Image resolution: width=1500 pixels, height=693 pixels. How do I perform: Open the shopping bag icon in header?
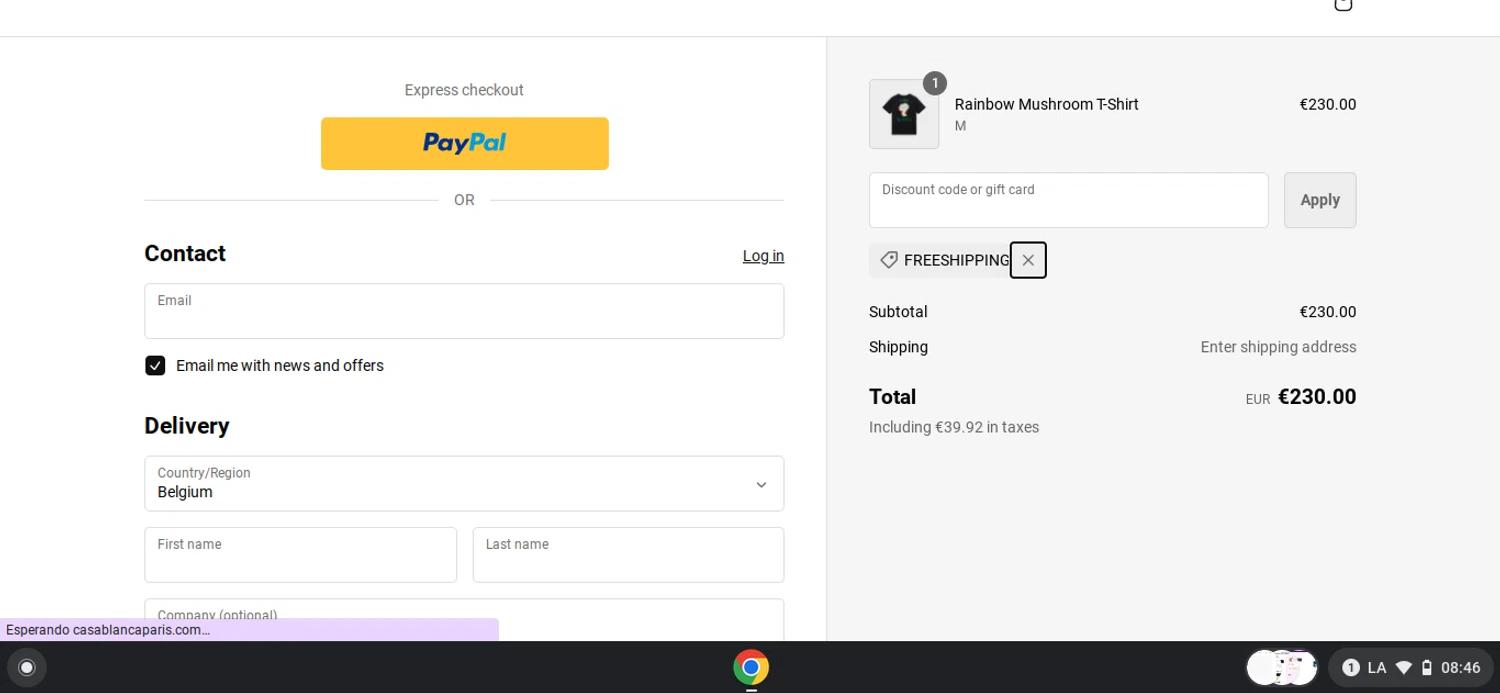point(1343,5)
